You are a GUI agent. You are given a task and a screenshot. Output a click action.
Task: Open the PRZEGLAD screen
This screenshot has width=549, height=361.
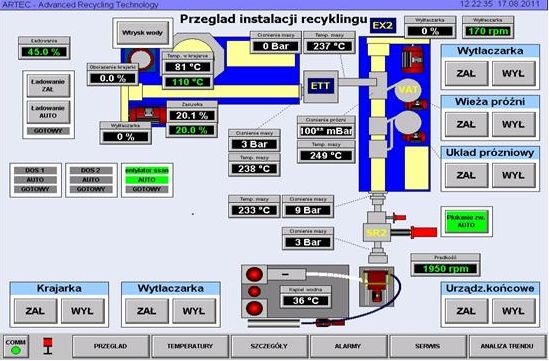(111, 346)
